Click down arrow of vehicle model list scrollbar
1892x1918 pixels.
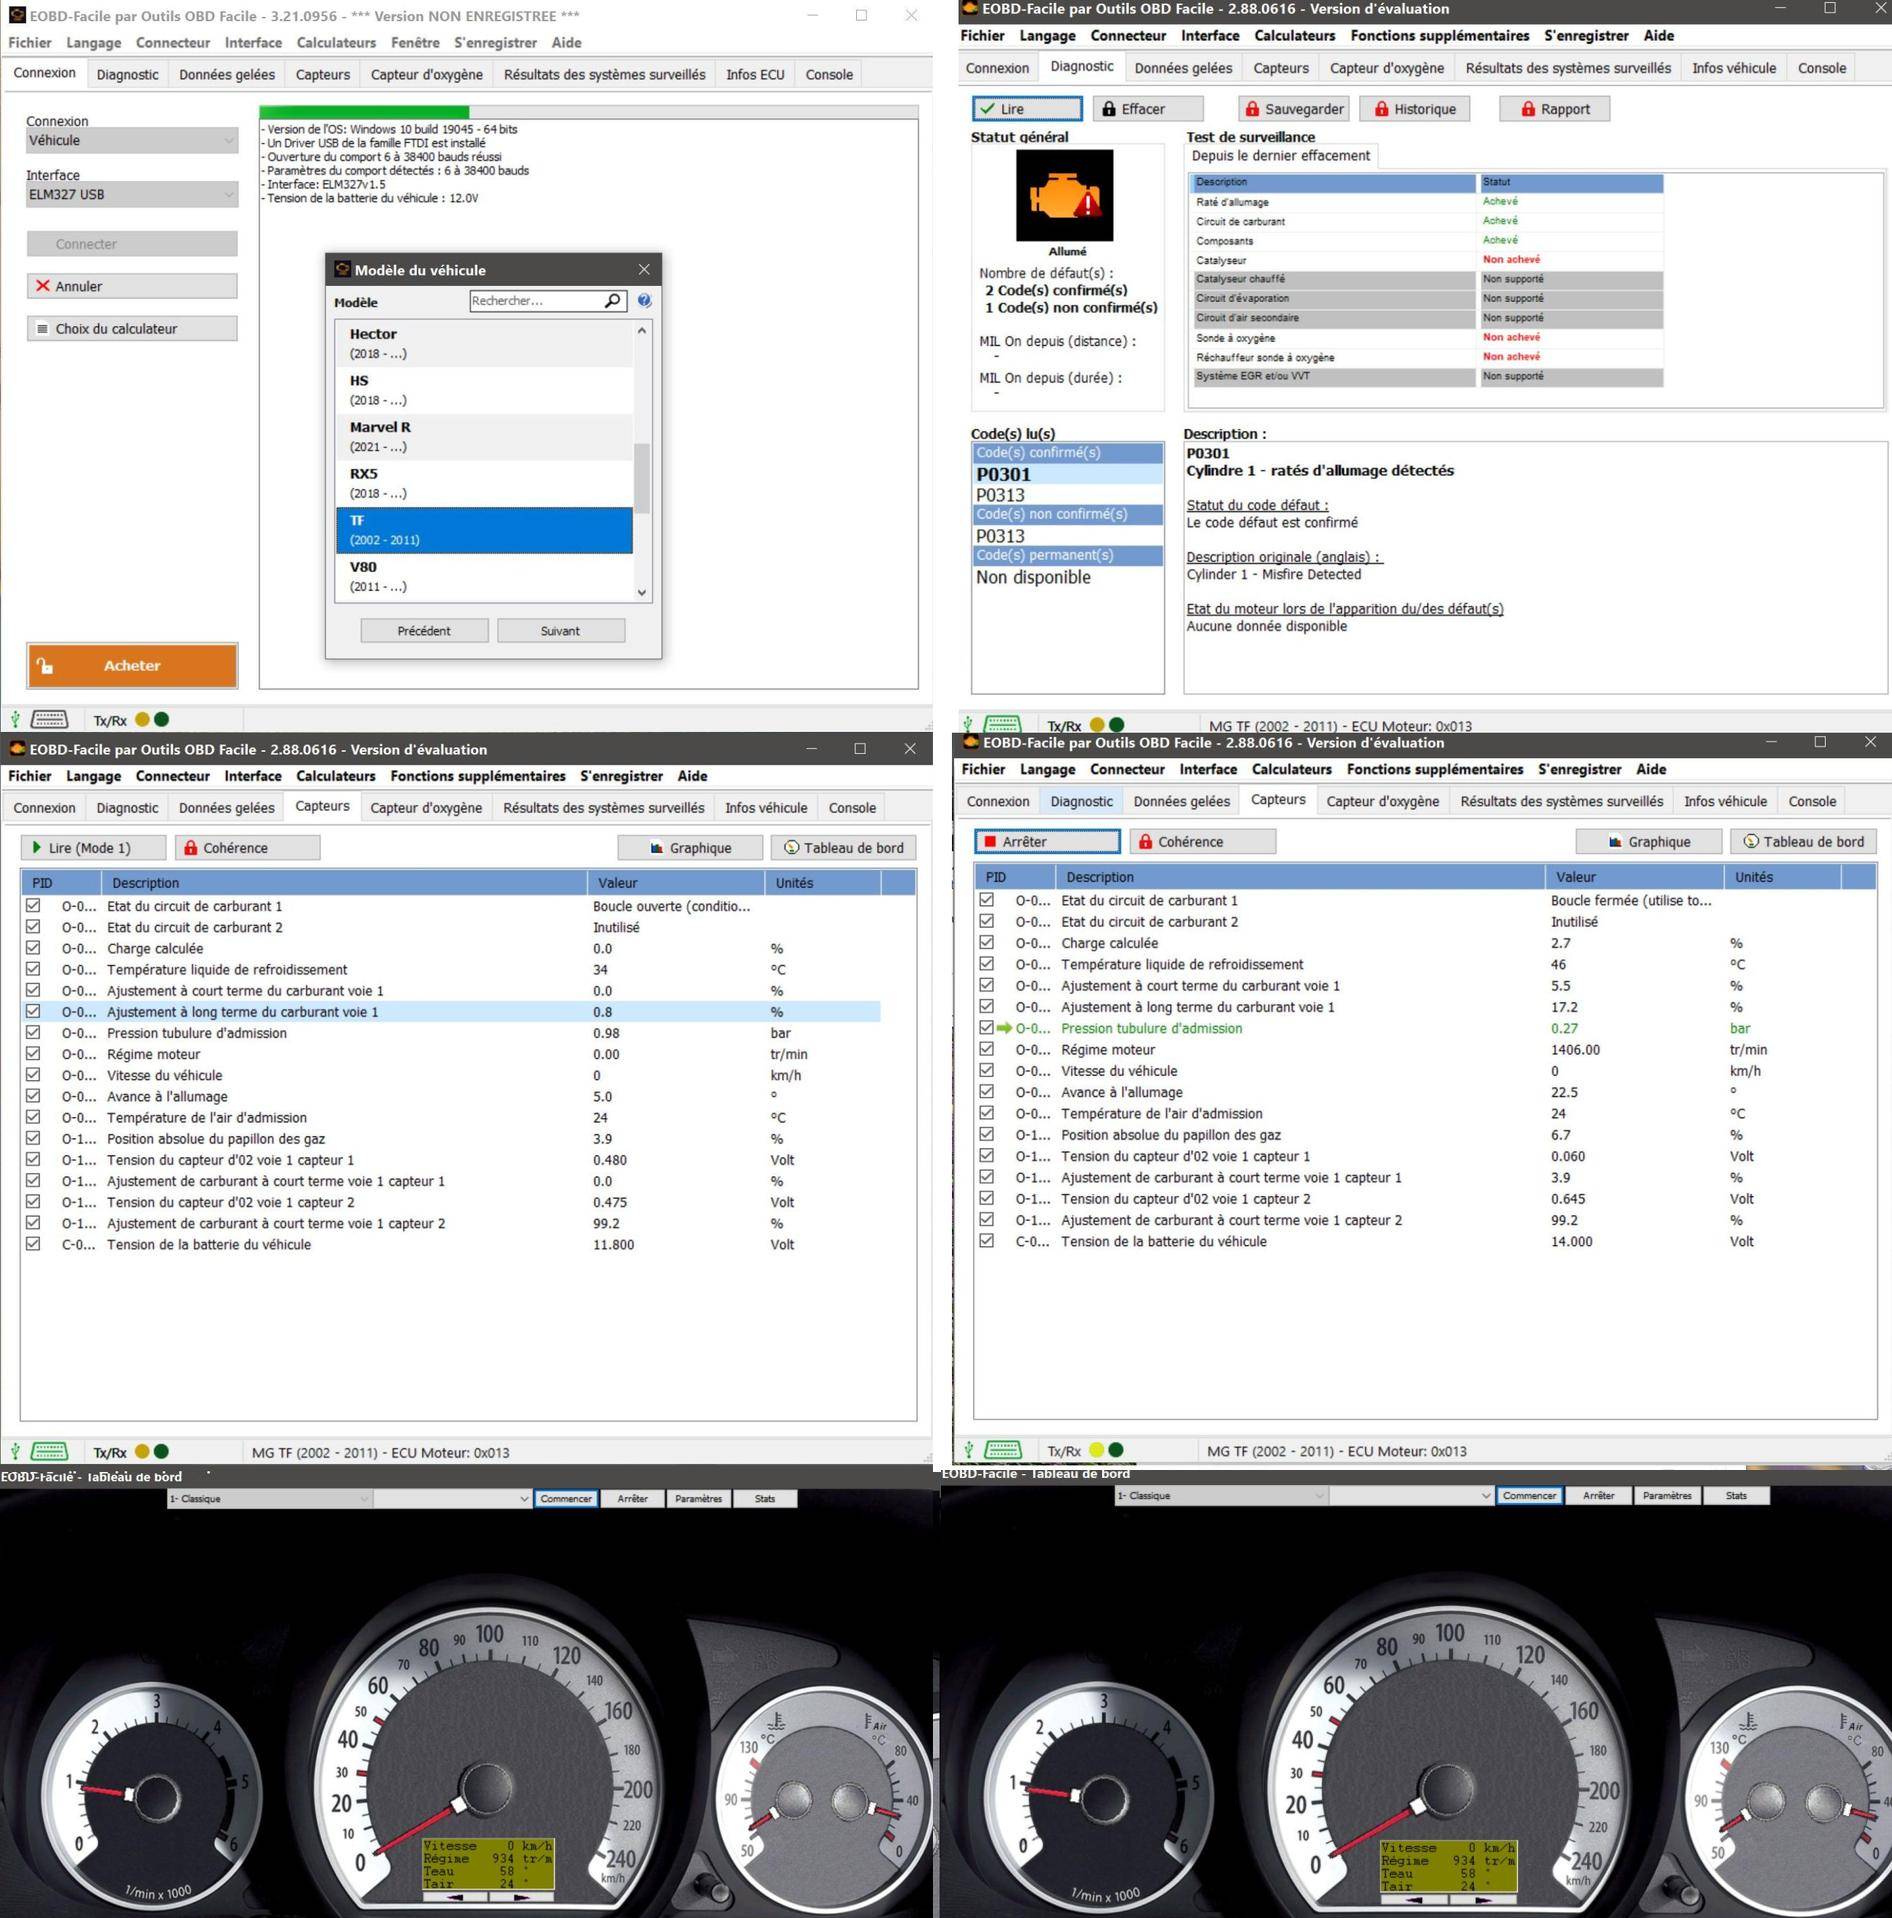tap(642, 592)
